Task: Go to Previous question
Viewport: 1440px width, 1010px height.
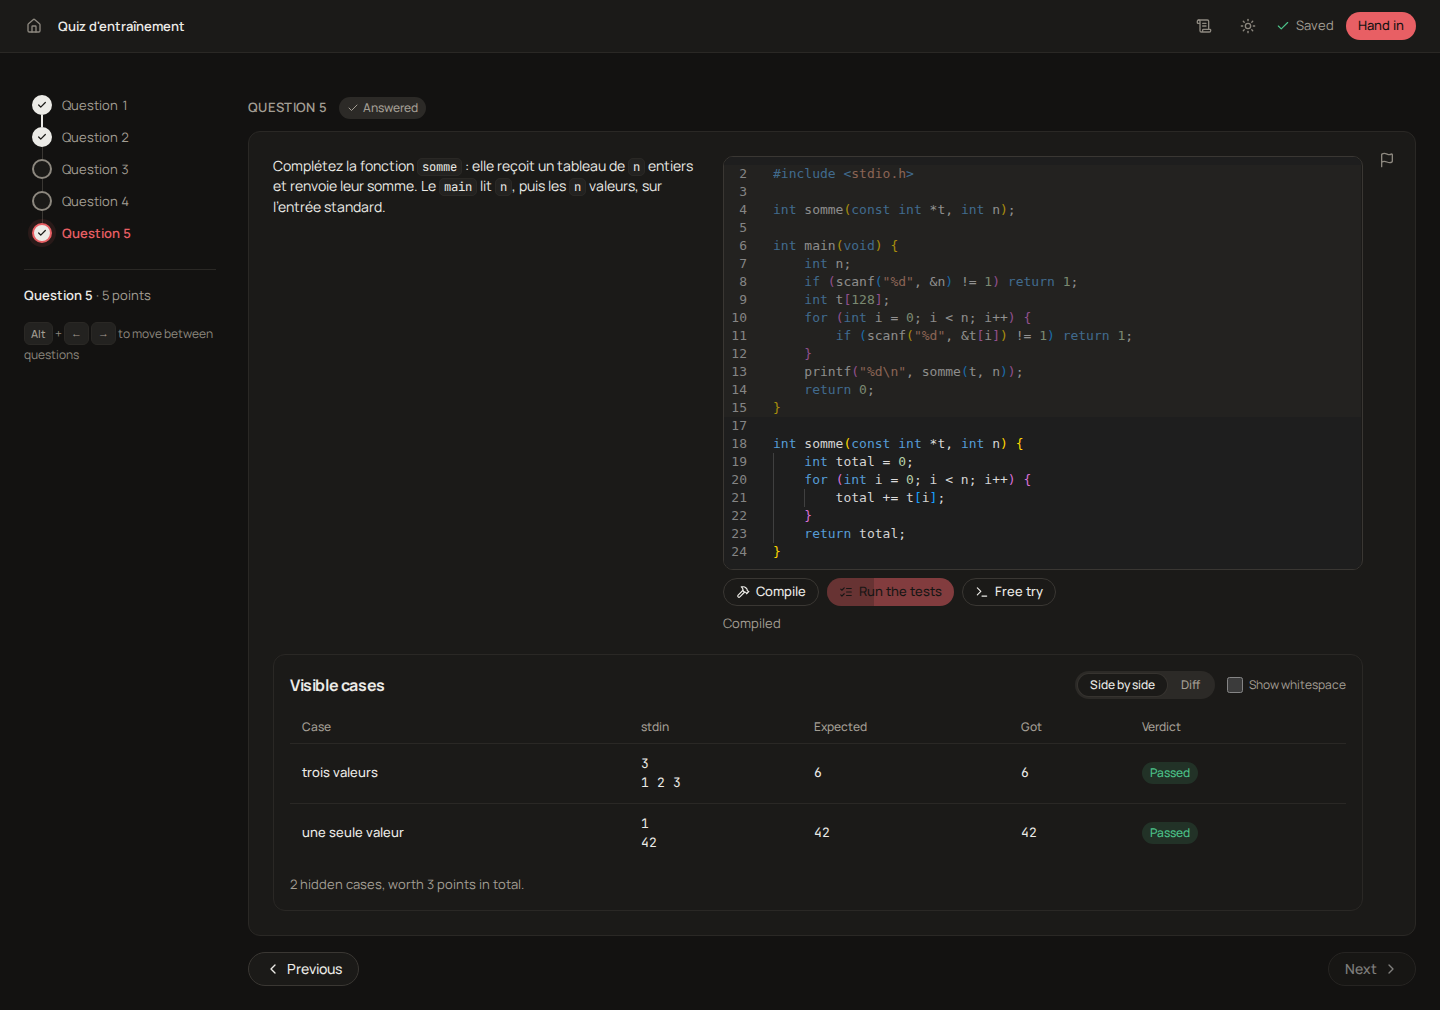Action: (x=303, y=969)
